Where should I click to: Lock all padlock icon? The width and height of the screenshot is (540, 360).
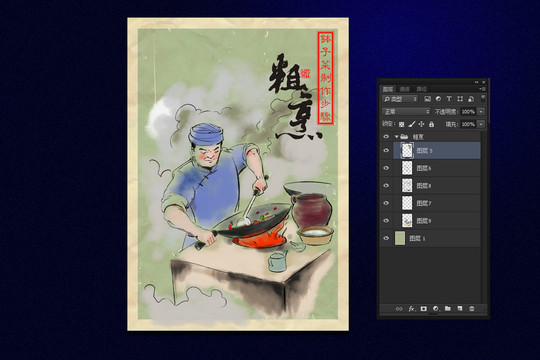432,124
